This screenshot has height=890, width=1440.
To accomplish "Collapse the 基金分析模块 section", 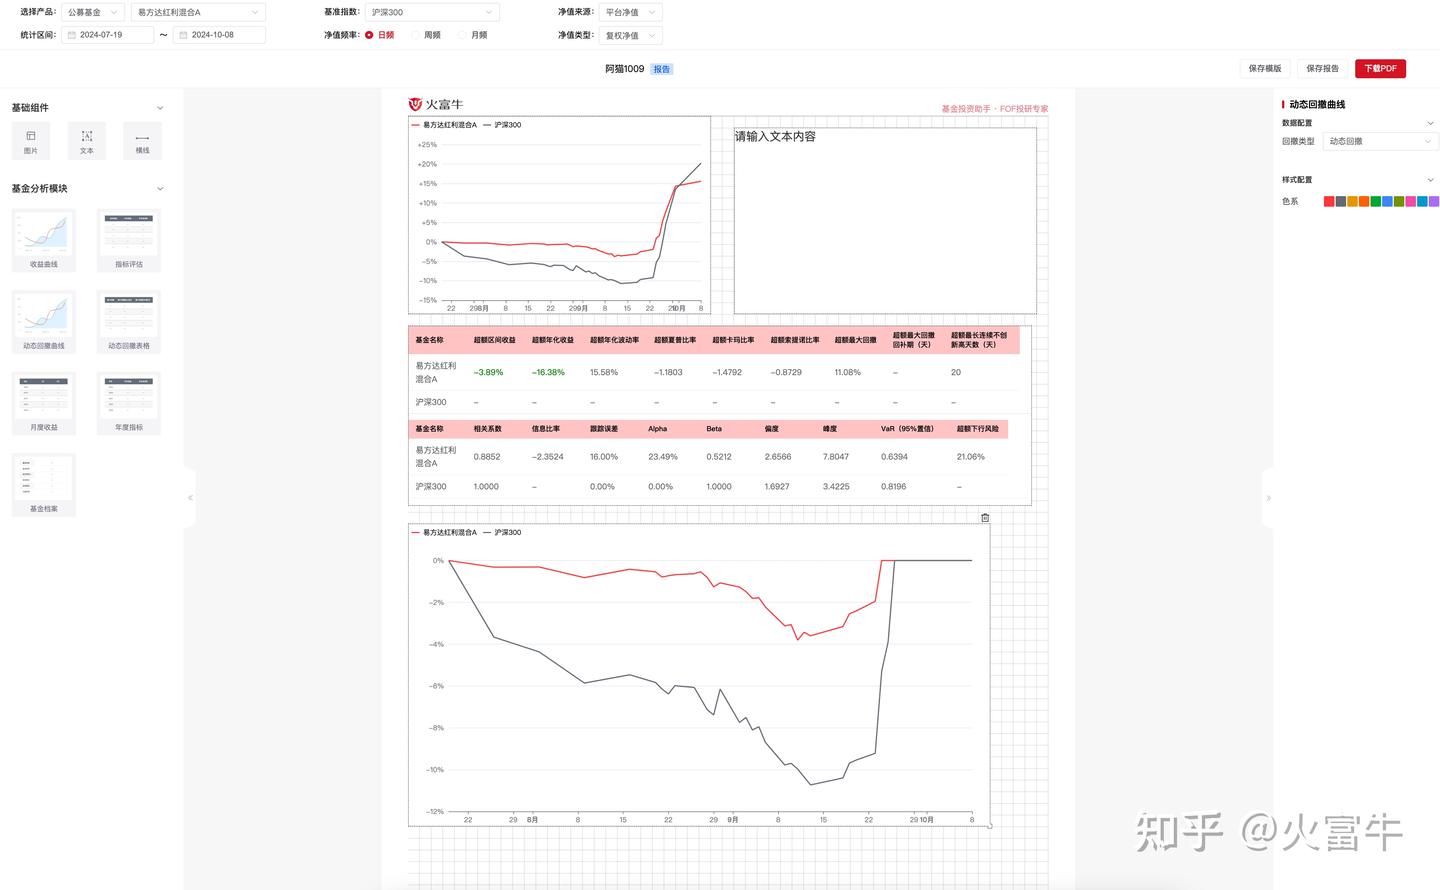I will coord(160,189).
